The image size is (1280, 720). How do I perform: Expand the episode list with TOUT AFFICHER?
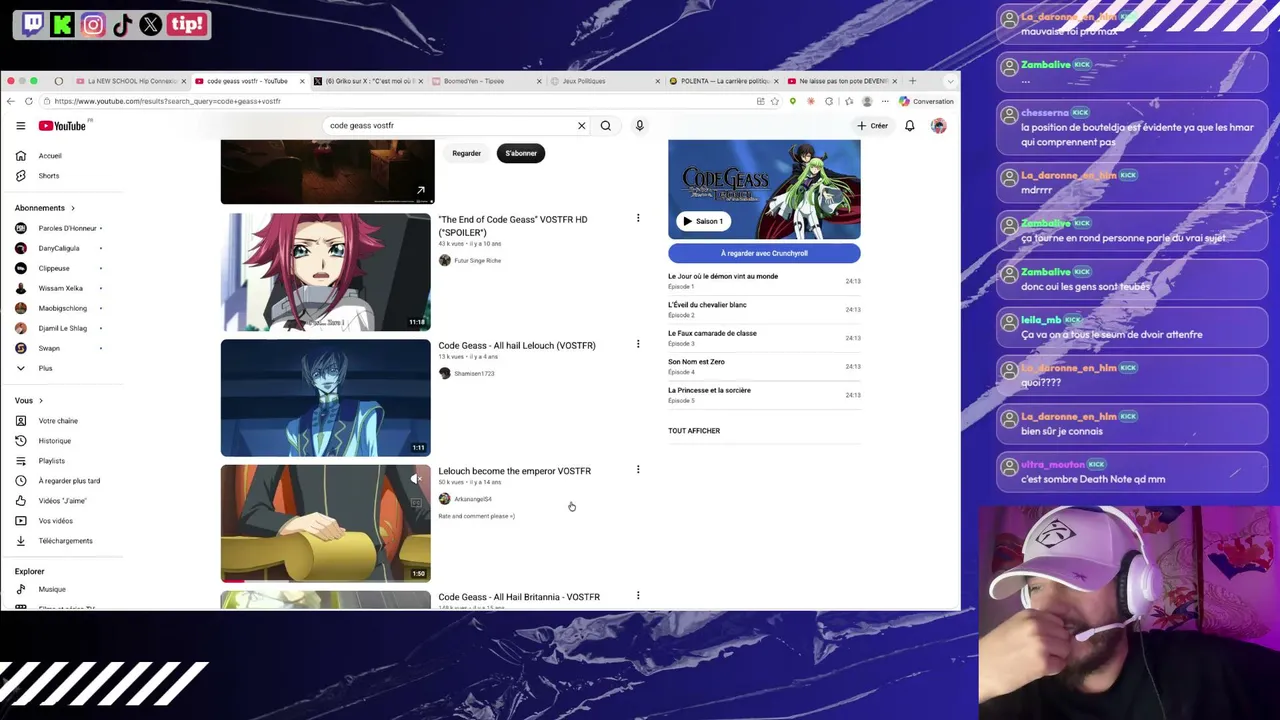point(694,431)
